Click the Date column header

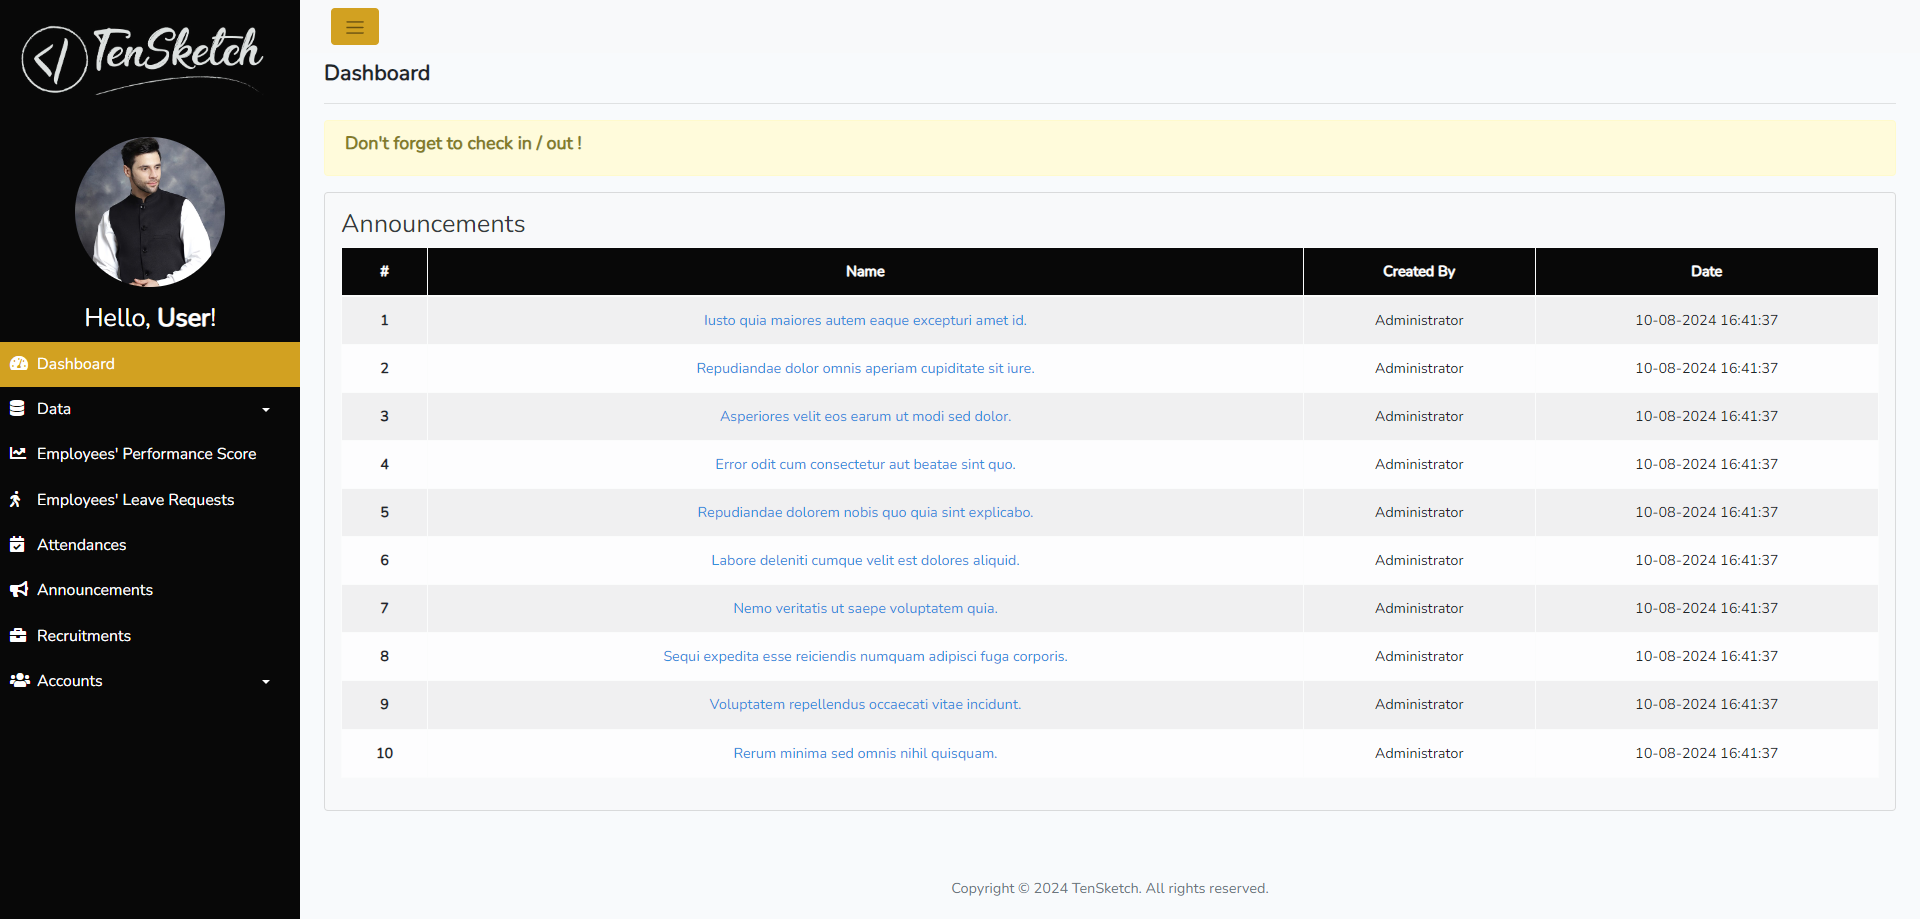click(1706, 271)
